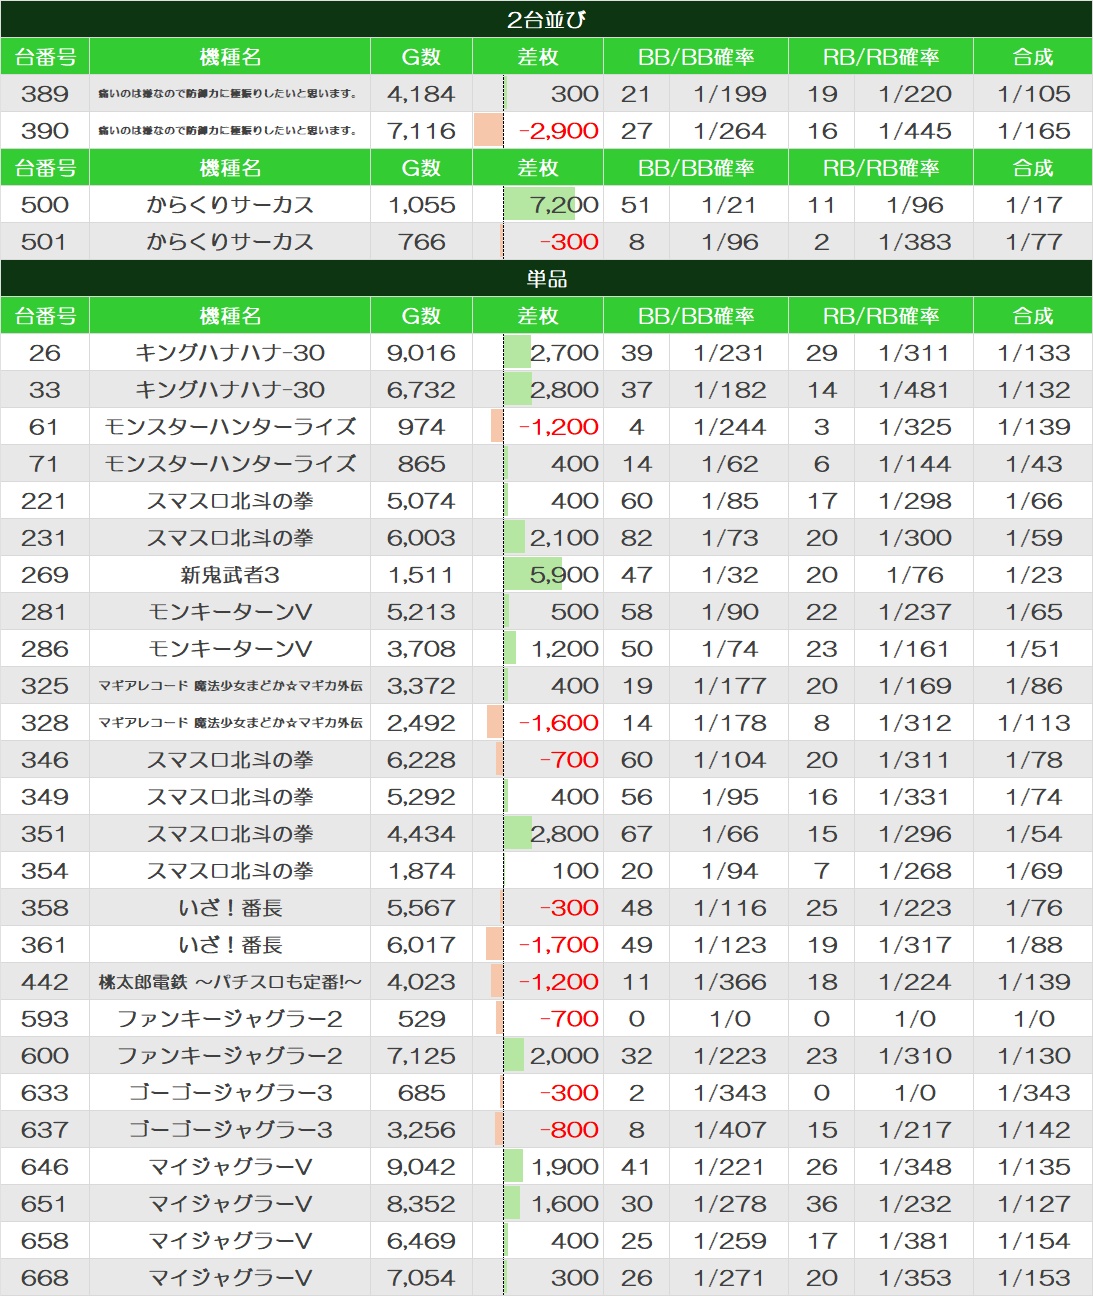Image resolution: width=1093 pixels, height=1296 pixels.
Task: Select machine number 231 cell
Action: [45, 538]
